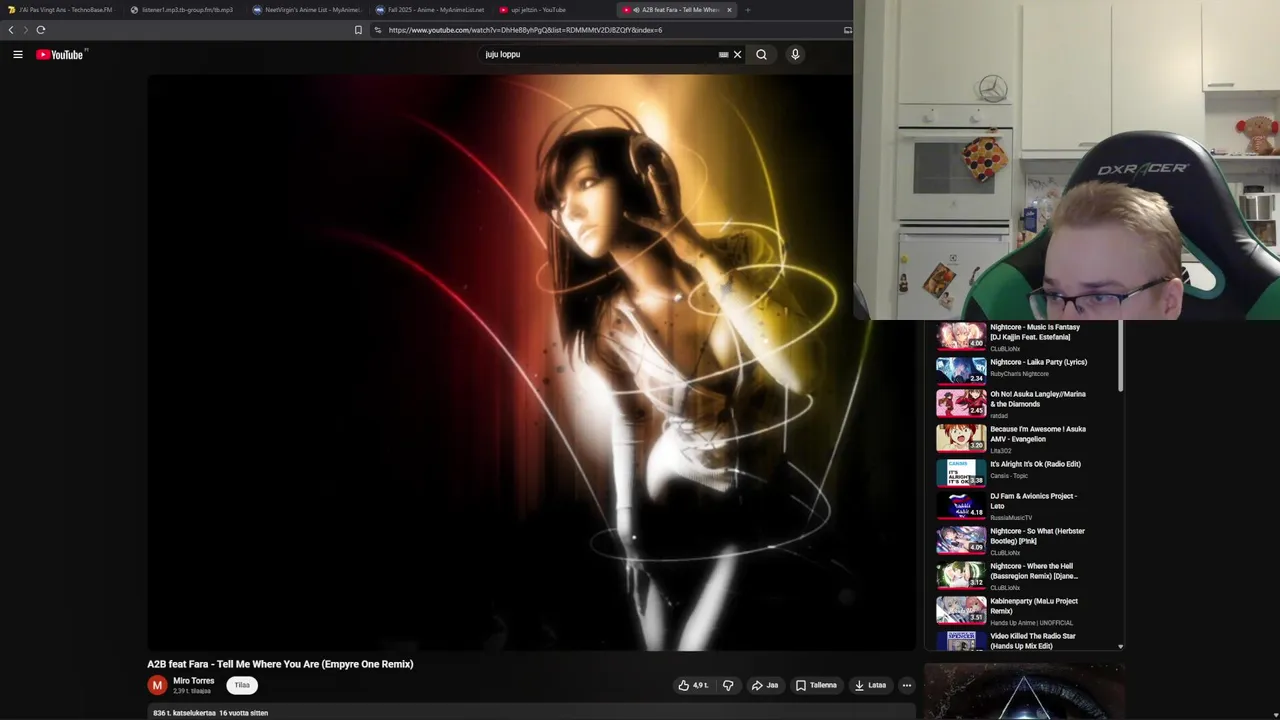The image size is (1280, 720).
Task: Click the browser address bar URL
Action: pos(525,30)
